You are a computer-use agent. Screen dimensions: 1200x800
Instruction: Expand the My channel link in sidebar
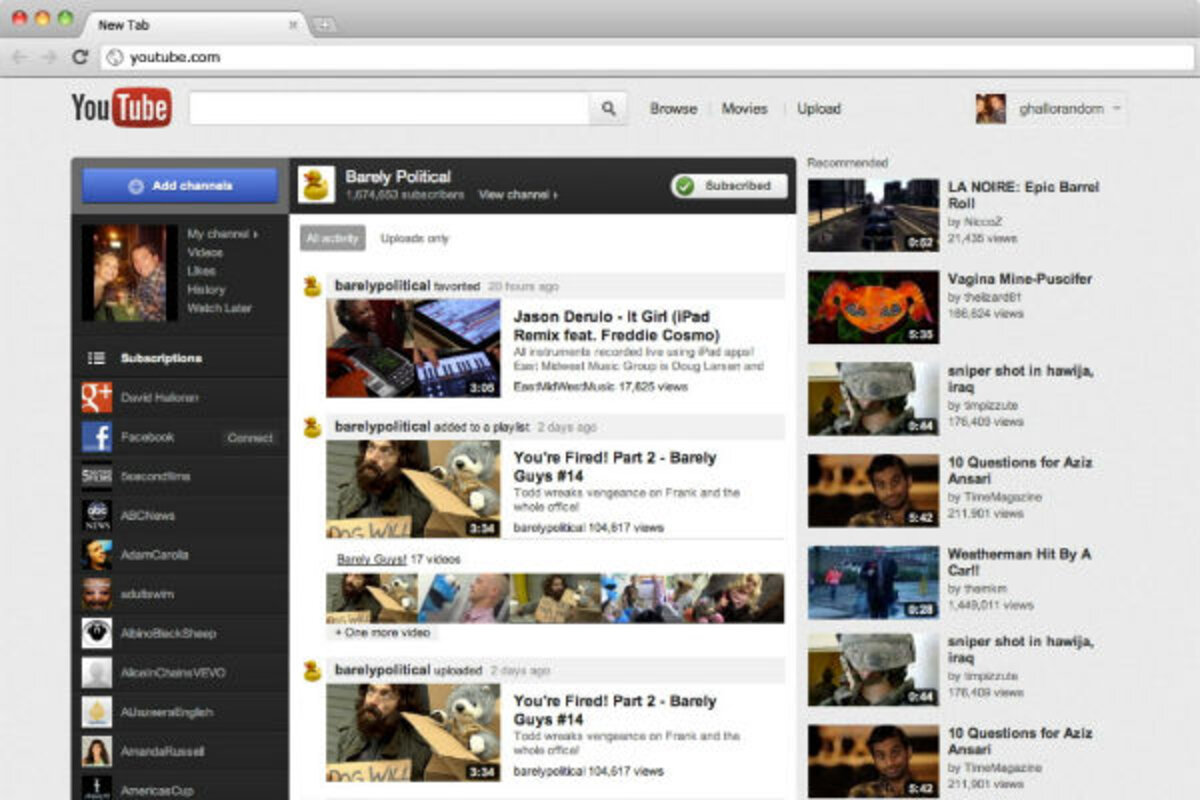[222, 234]
